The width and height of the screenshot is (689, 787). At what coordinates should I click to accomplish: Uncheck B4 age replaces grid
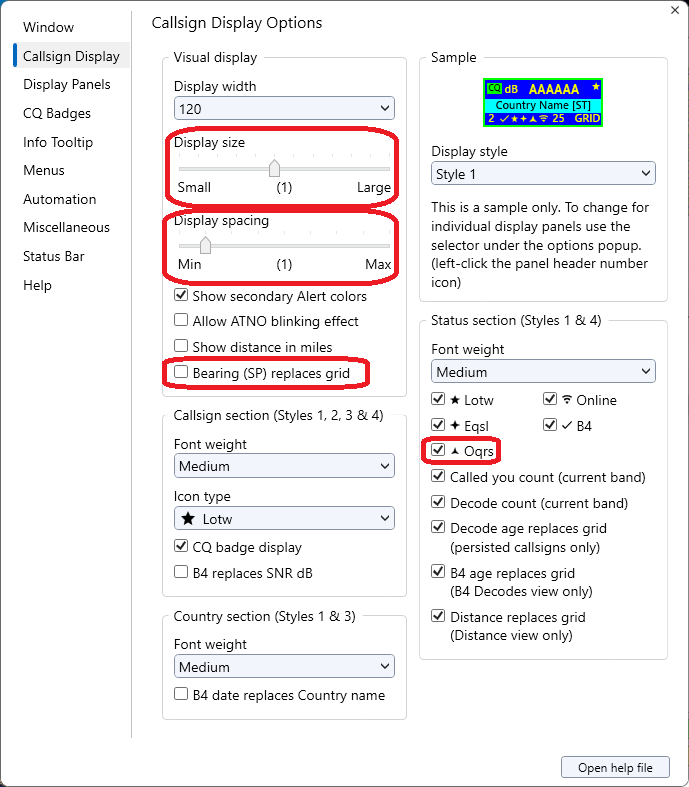pos(438,572)
